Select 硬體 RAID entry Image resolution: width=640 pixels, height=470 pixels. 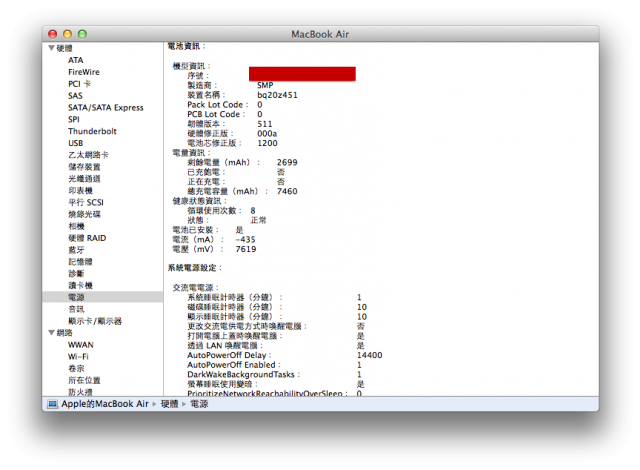(87, 238)
